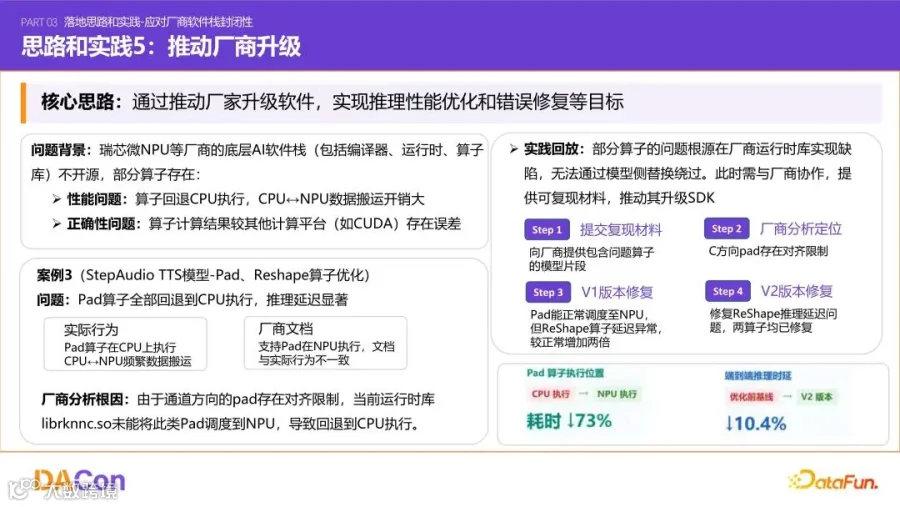The height and width of the screenshot is (507, 900).
Task: Click the NPU 执行 tag
Action: [x=617, y=394]
